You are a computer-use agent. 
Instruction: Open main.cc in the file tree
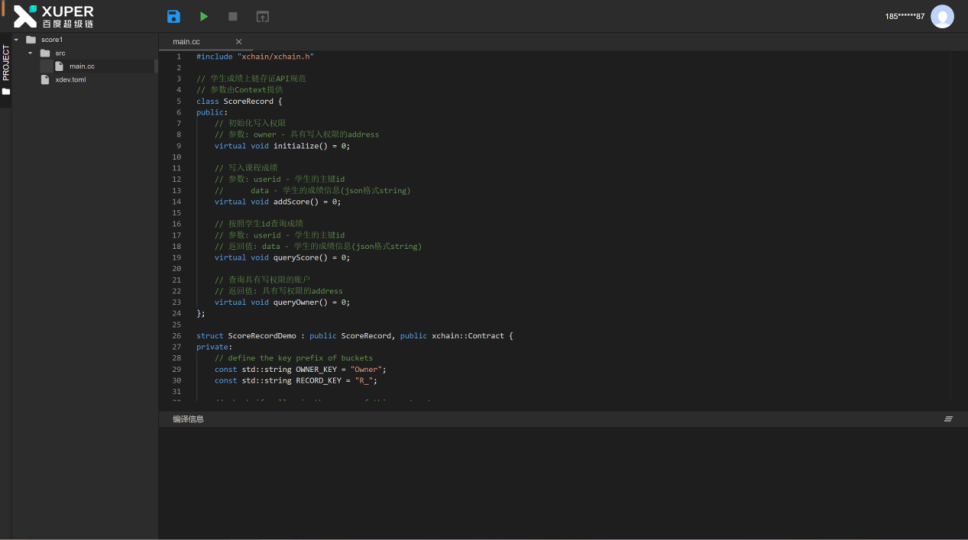[x=82, y=66]
